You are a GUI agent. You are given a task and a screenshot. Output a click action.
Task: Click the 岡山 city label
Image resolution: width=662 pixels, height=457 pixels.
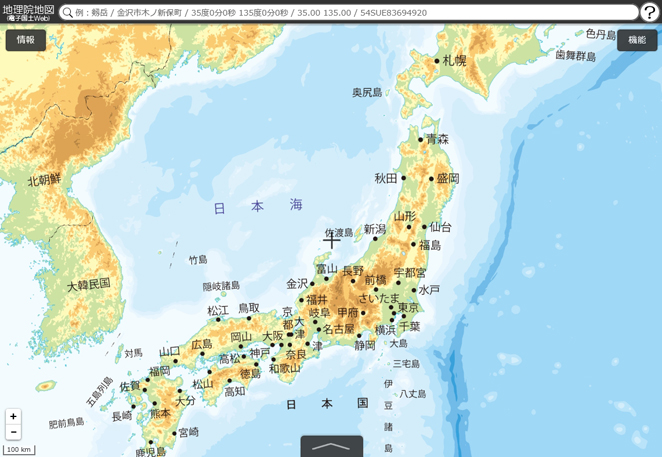coord(241,337)
